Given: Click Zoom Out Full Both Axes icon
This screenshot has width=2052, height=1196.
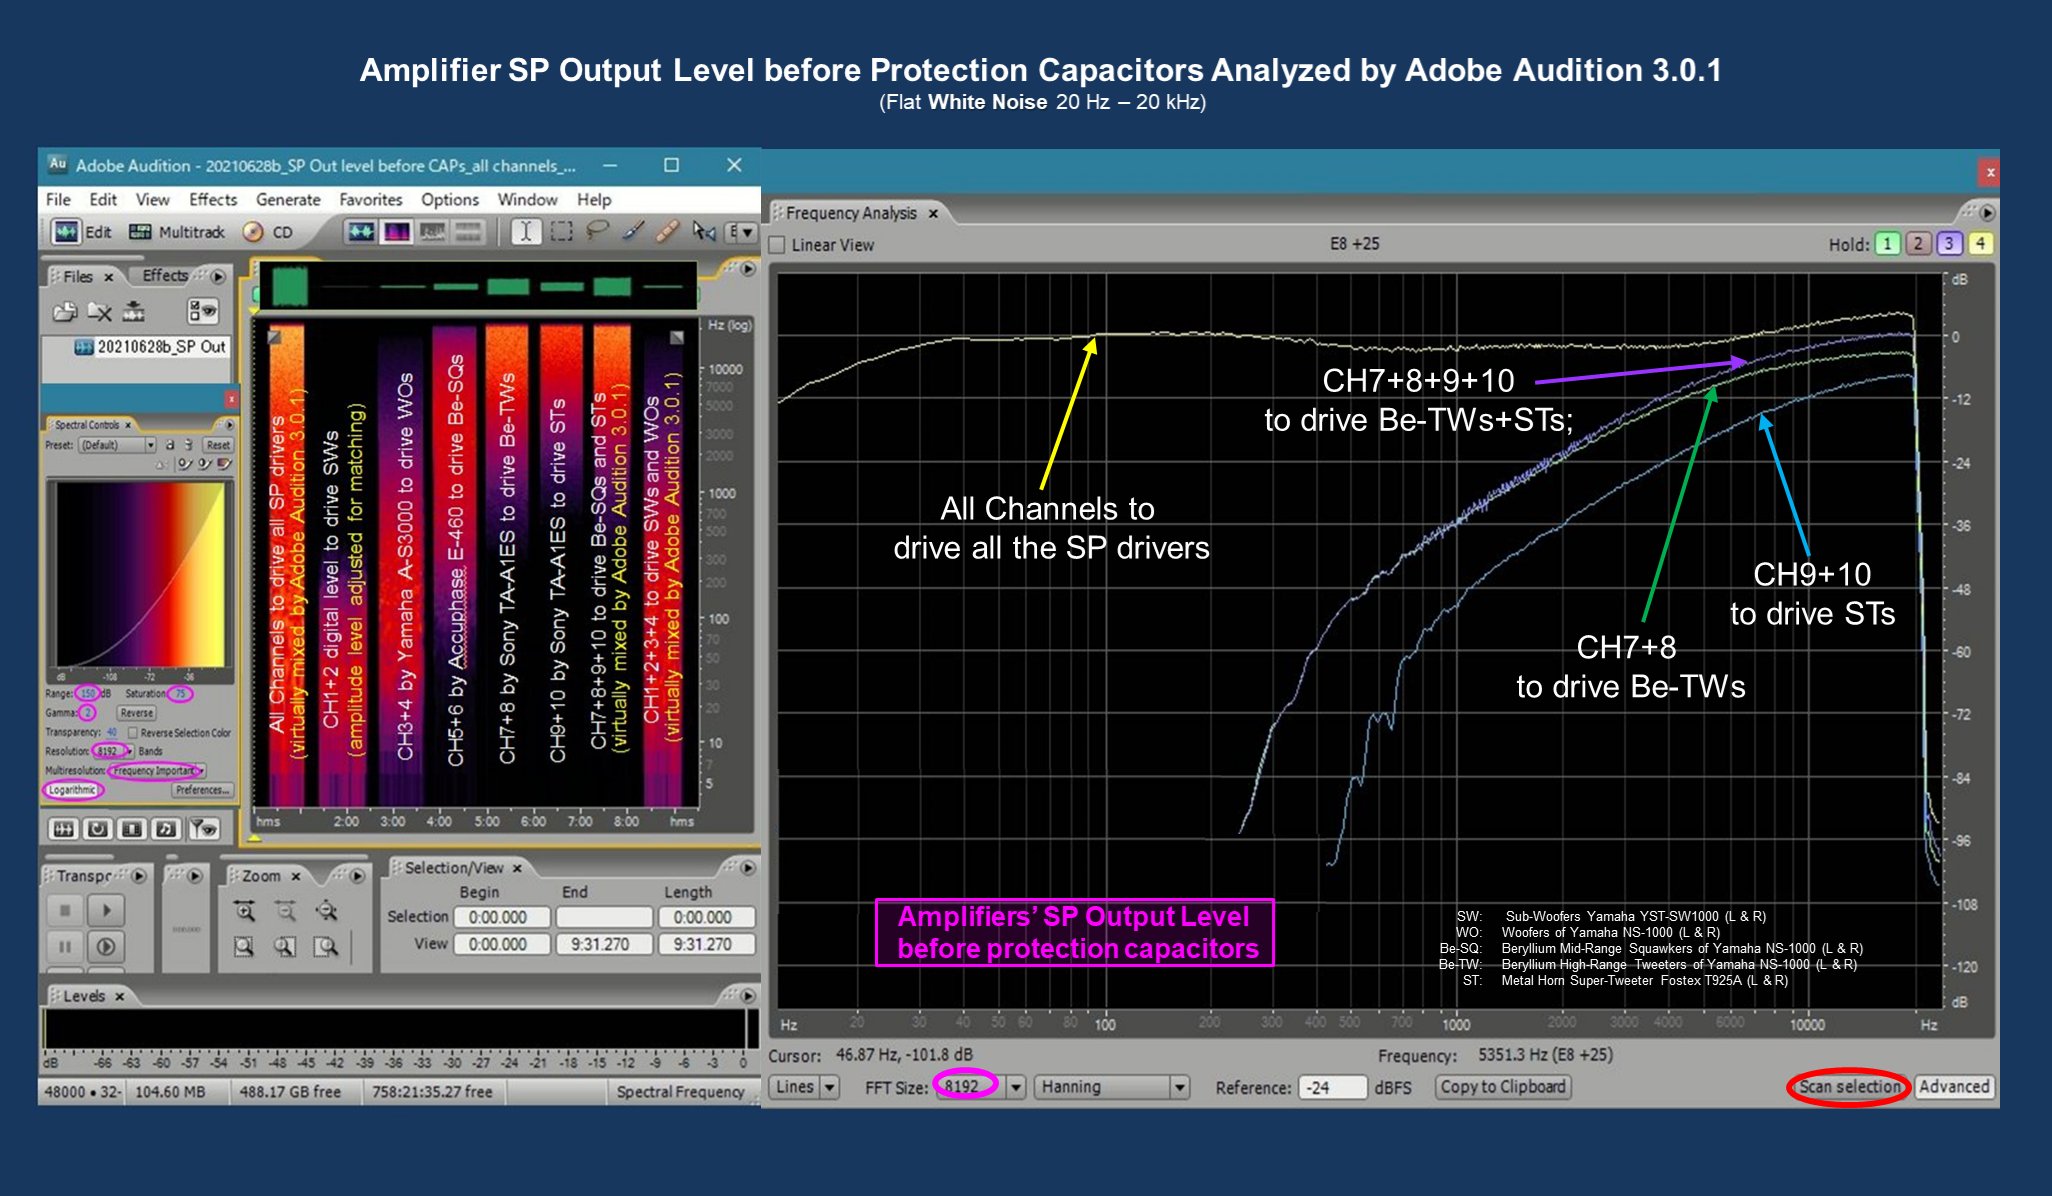Looking at the screenshot, I should (x=326, y=911).
